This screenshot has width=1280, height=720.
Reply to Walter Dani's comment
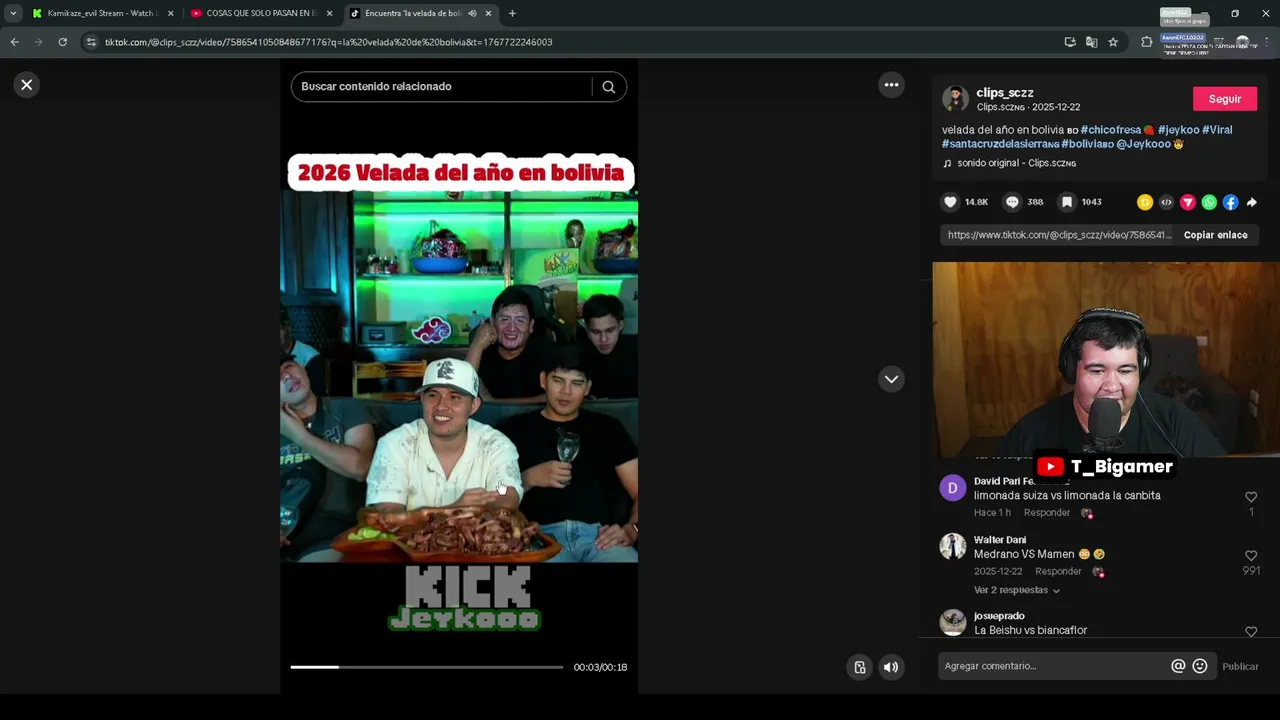click(1058, 572)
